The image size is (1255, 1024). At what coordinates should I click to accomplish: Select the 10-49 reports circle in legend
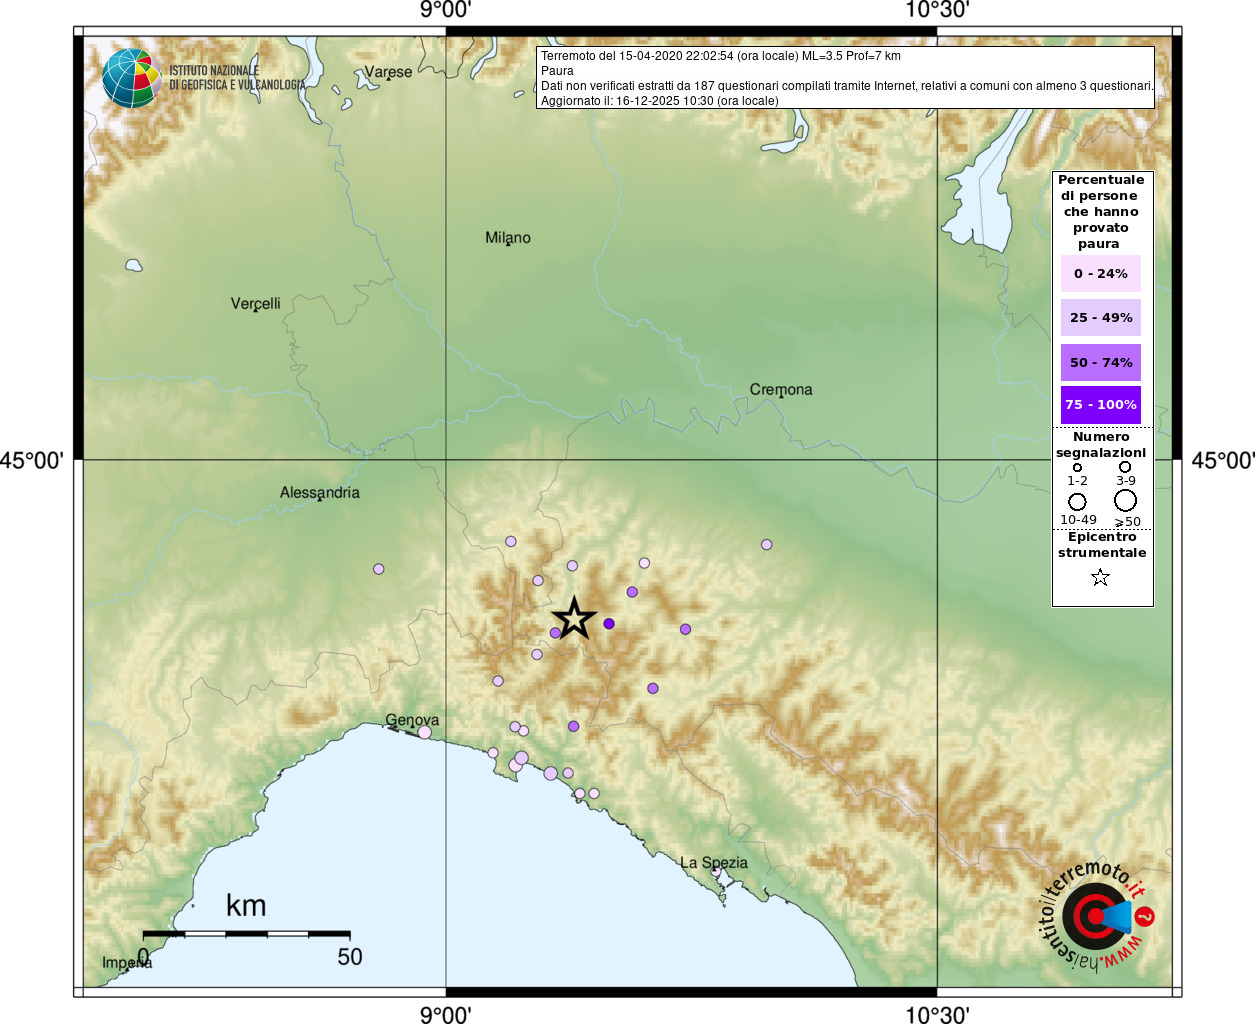[1077, 501]
